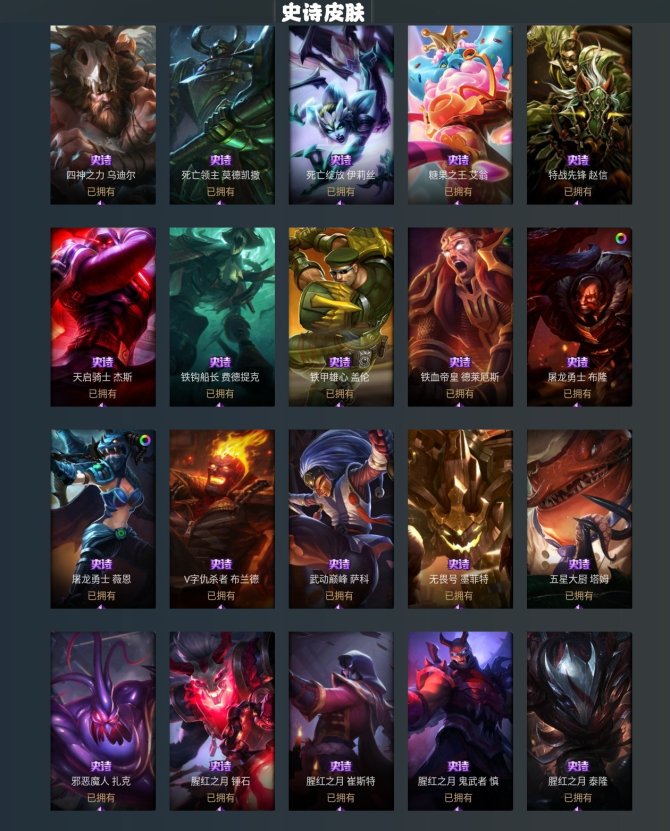Click the skin name 腥红之月 崔斯特
This screenshot has height=831, width=670.
341,781
